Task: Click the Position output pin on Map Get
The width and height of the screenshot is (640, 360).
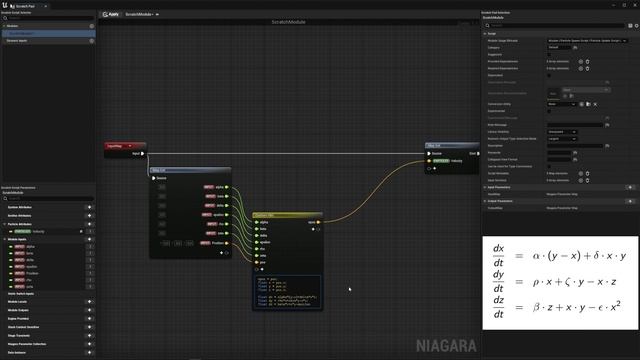Action: tap(227, 243)
